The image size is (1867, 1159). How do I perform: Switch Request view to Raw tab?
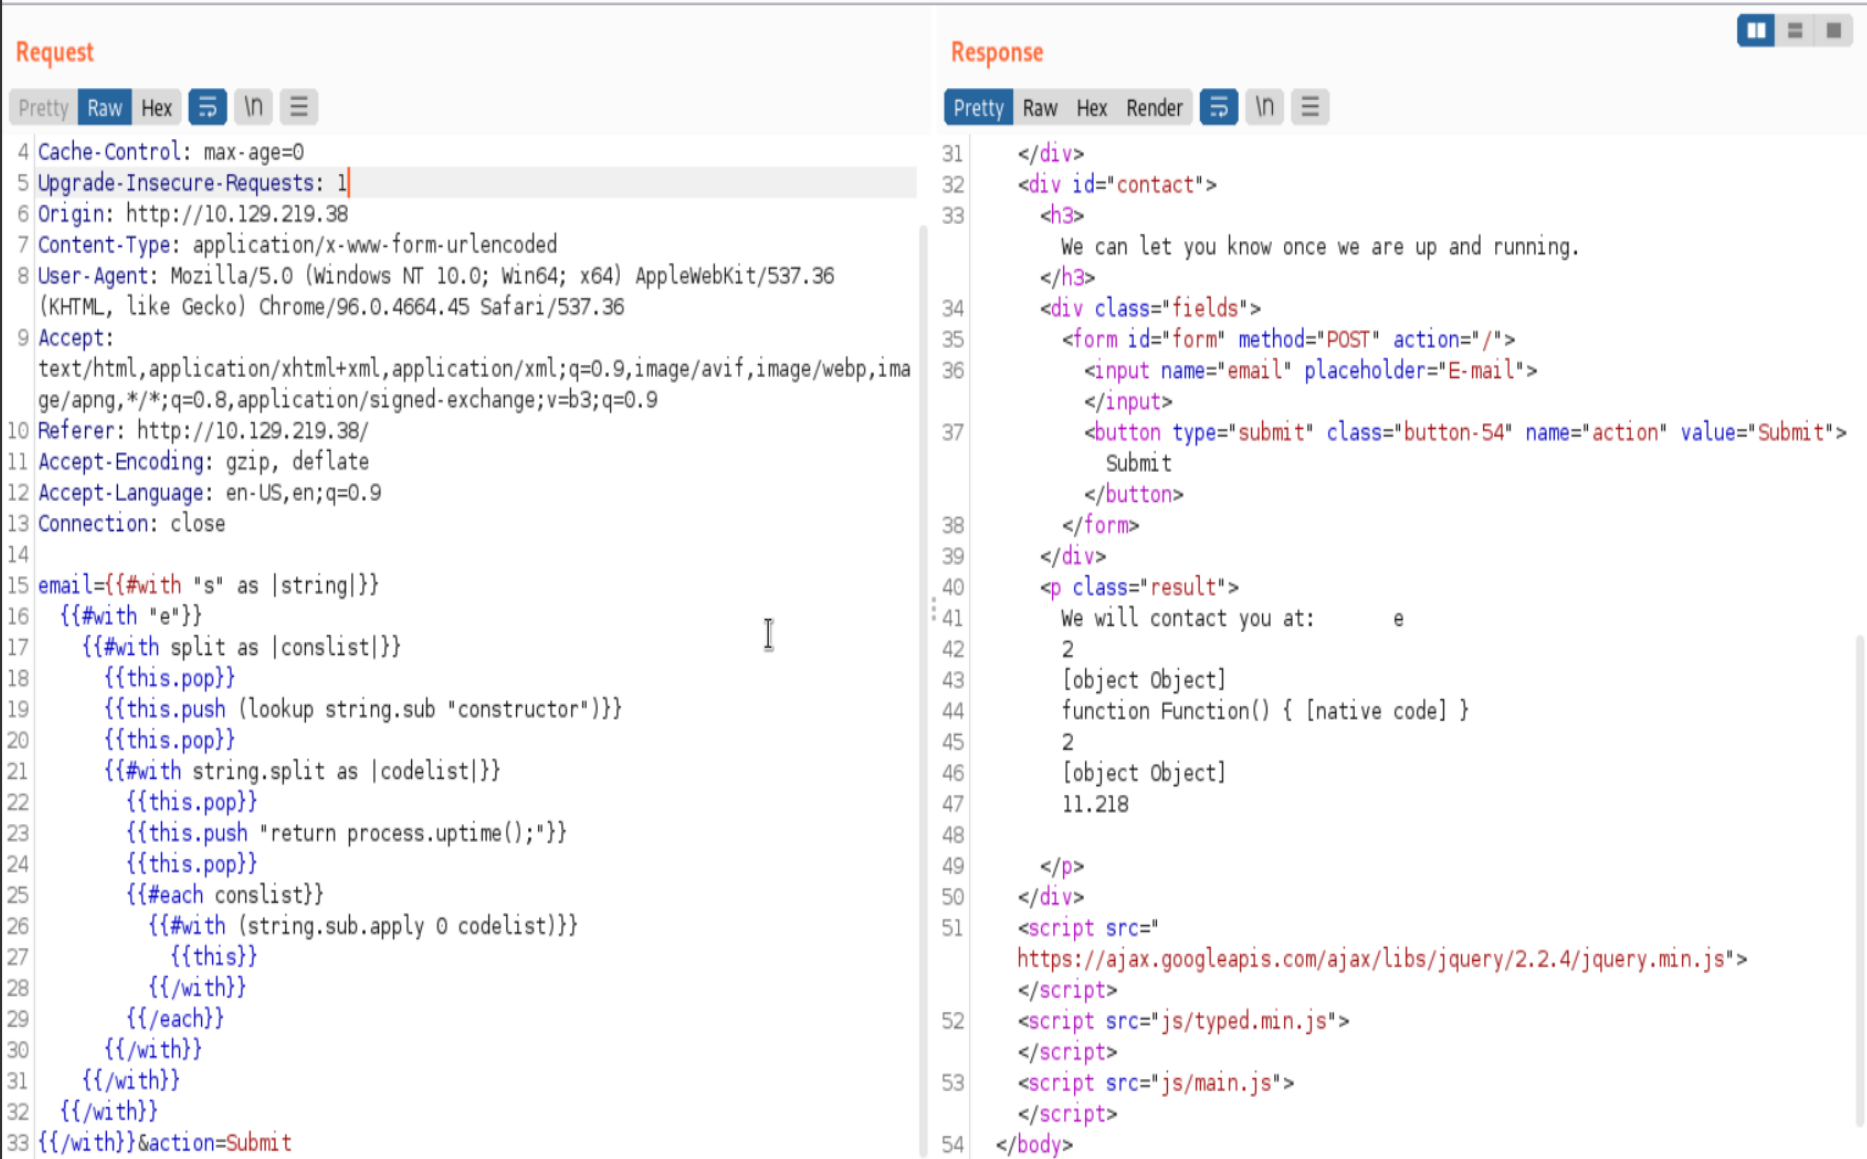104,108
